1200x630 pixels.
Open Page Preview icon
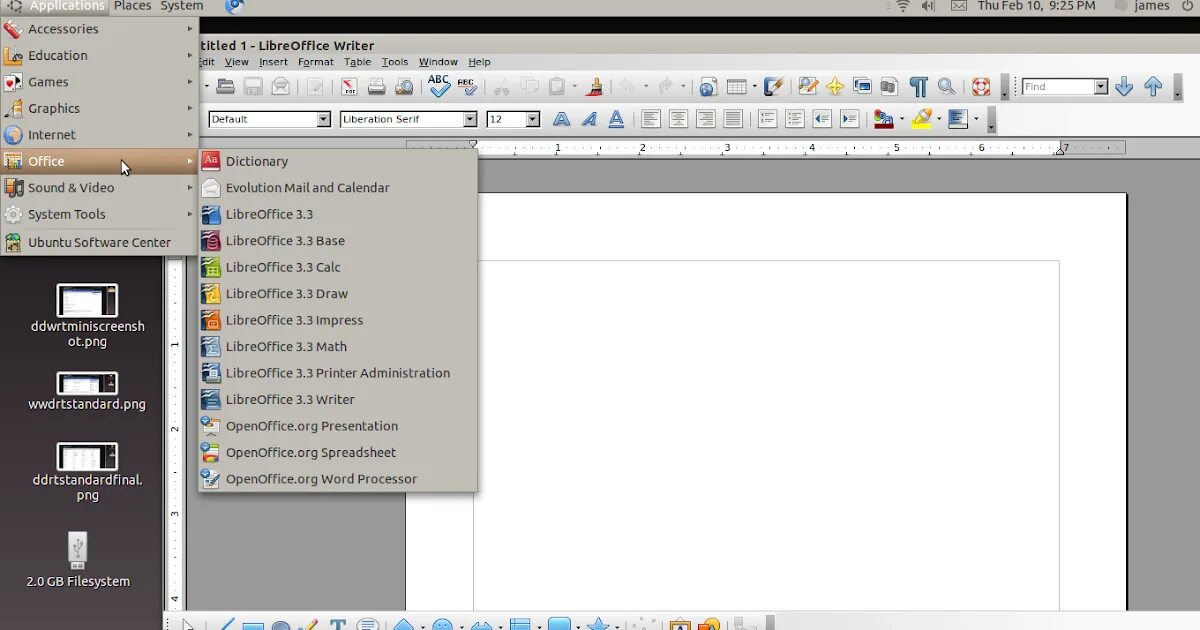404,87
